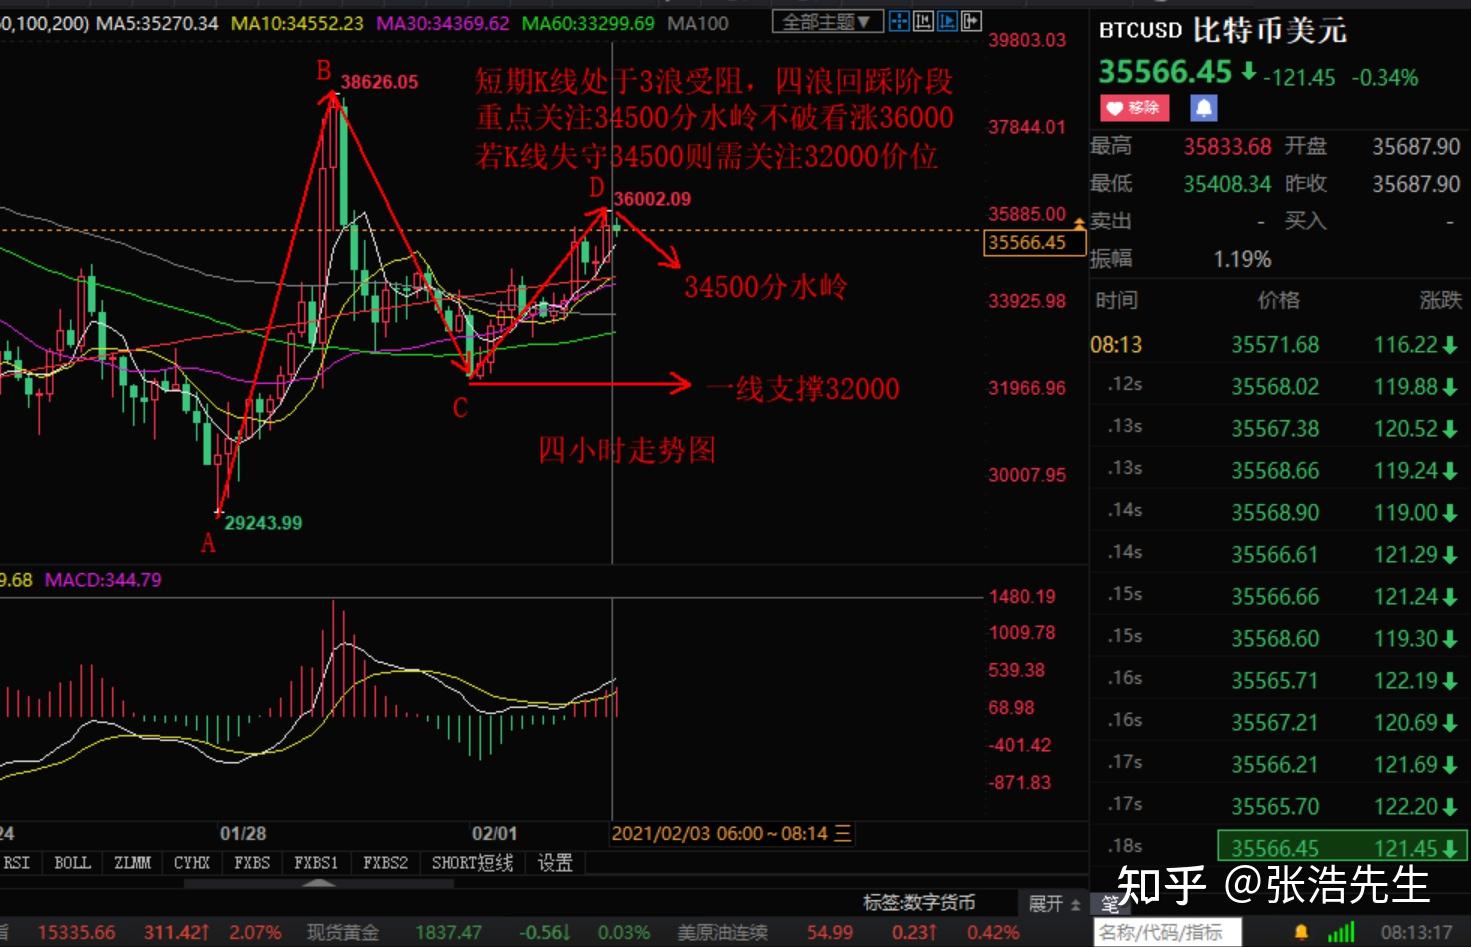The width and height of the screenshot is (1471, 947).
Task: Click the 移除 remove favorite button
Action: (x=1135, y=108)
